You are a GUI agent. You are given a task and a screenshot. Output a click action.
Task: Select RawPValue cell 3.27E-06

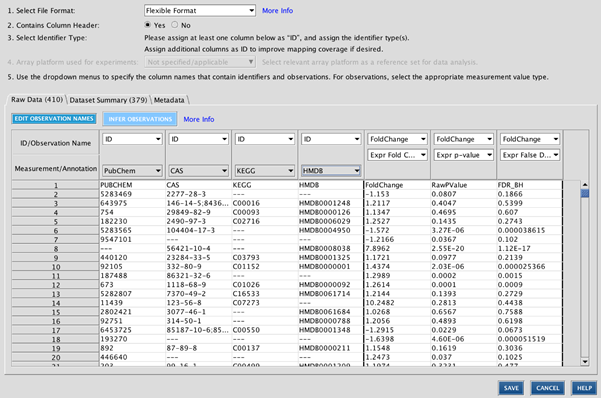[464, 230]
